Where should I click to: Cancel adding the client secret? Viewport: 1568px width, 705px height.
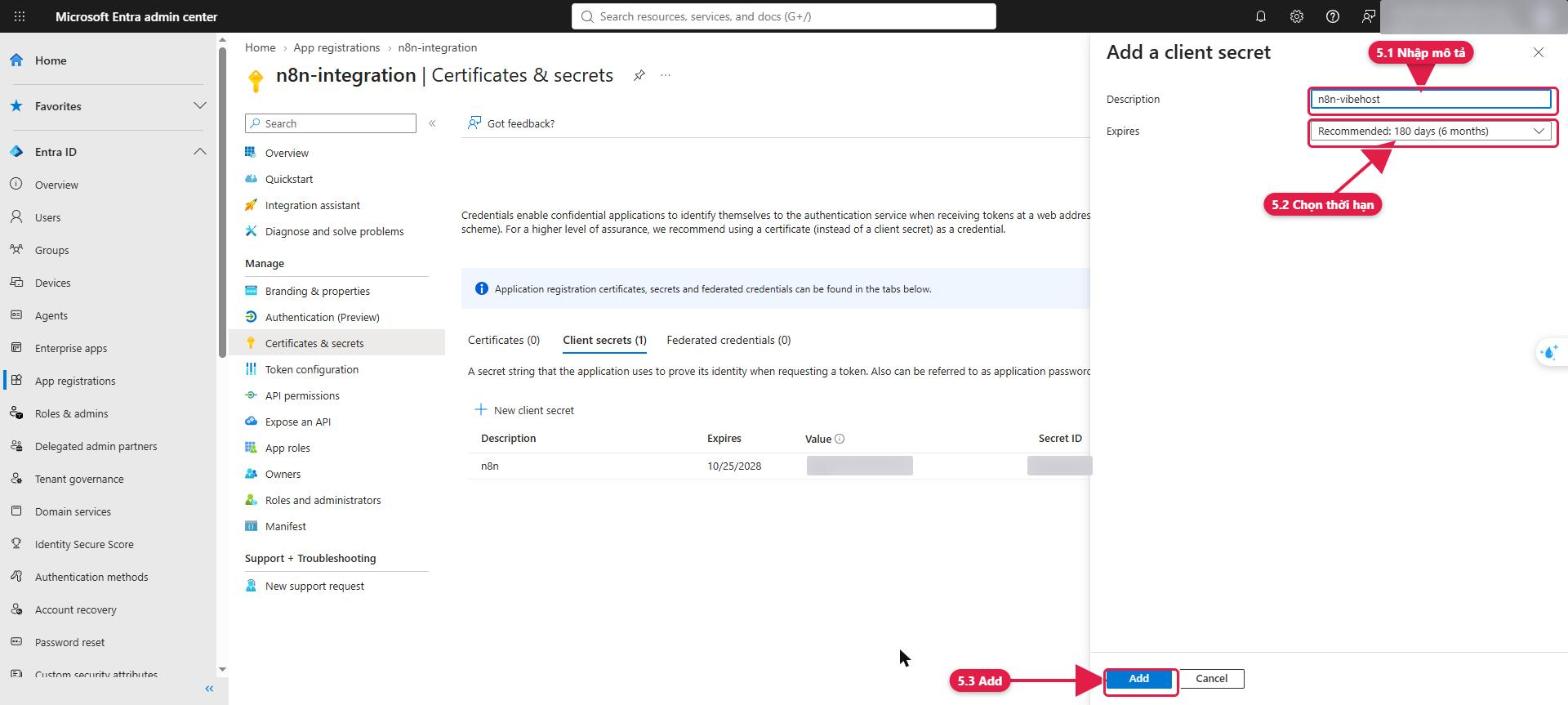coord(1211,679)
